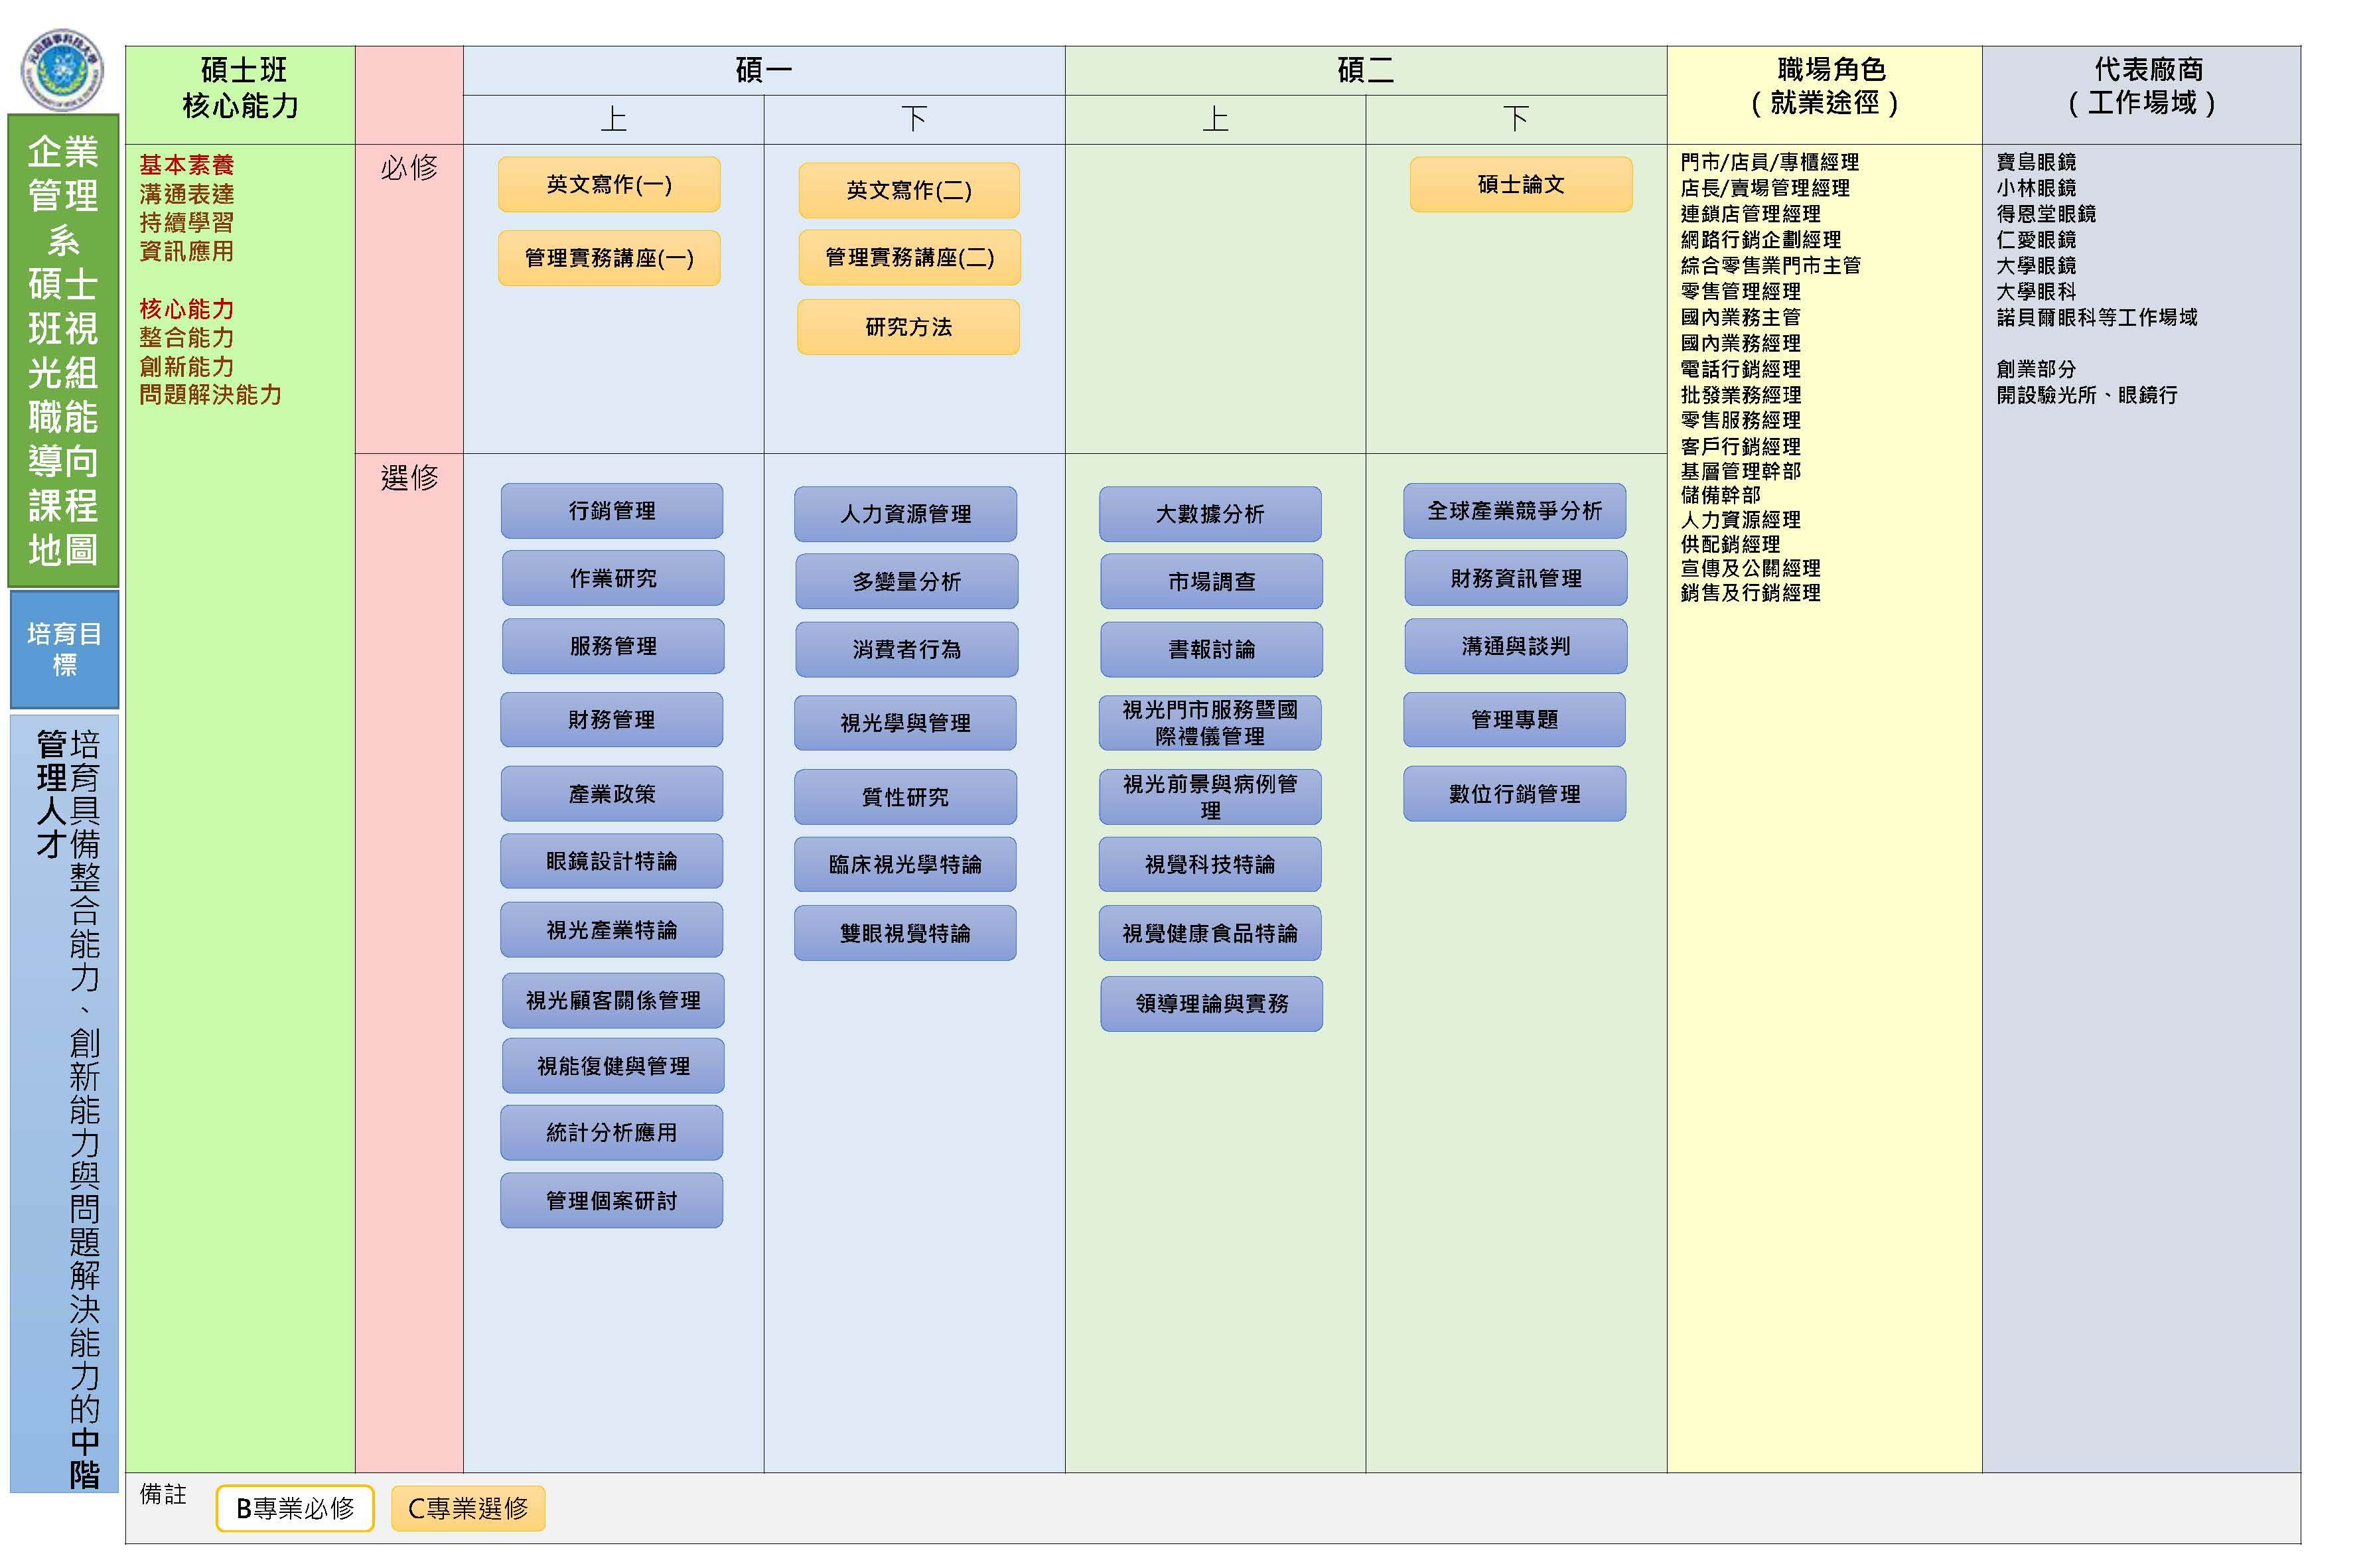Choose the 視能復健與管理 elective box
2367x1568 pixels.
click(x=613, y=1066)
